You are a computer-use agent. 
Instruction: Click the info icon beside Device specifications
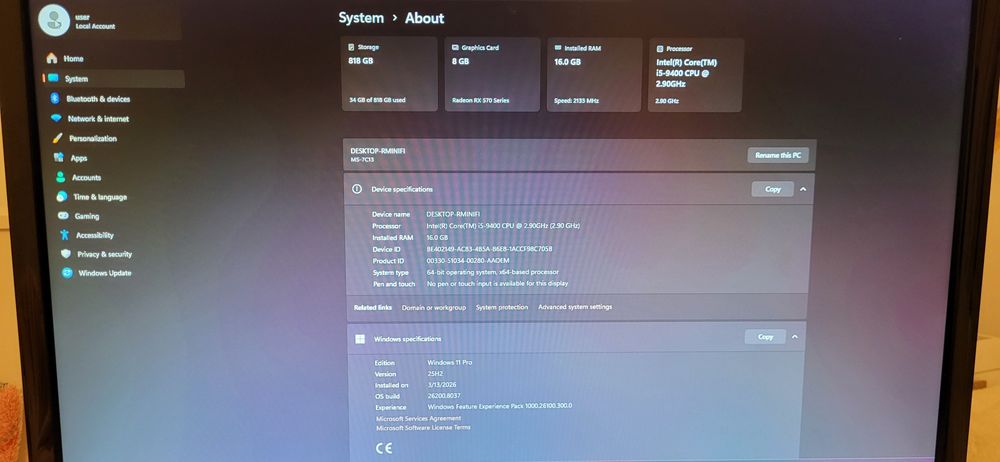point(357,190)
